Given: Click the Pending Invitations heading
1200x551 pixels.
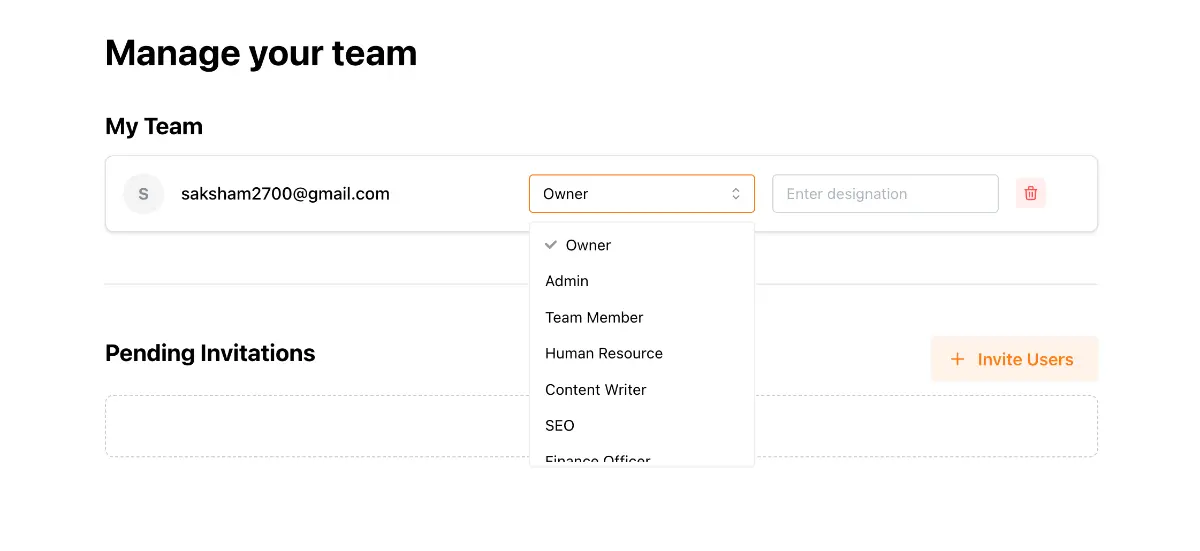Looking at the screenshot, I should point(210,353).
